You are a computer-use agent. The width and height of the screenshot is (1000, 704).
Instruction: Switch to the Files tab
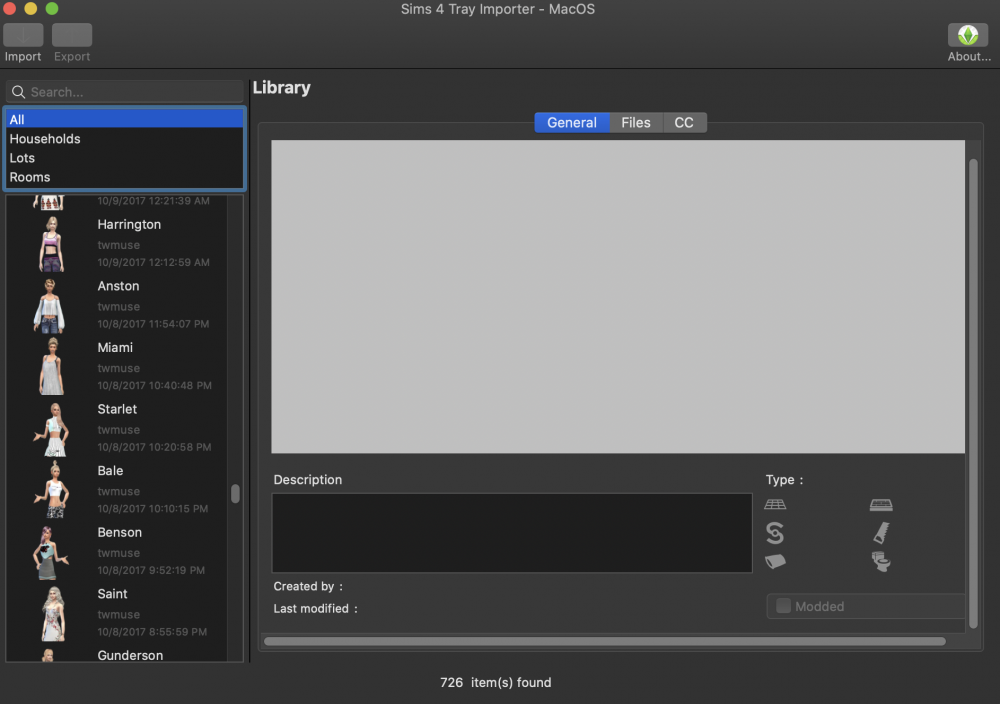[636, 122]
